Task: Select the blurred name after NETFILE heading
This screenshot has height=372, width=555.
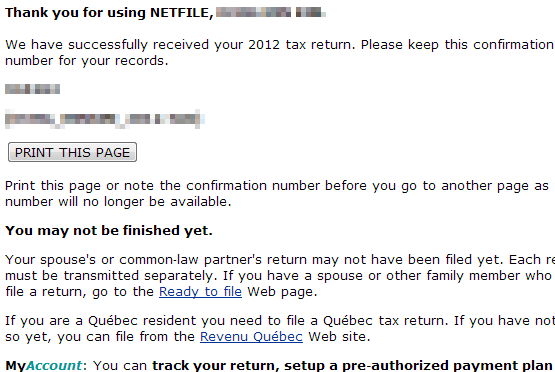Action: (271, 12)
